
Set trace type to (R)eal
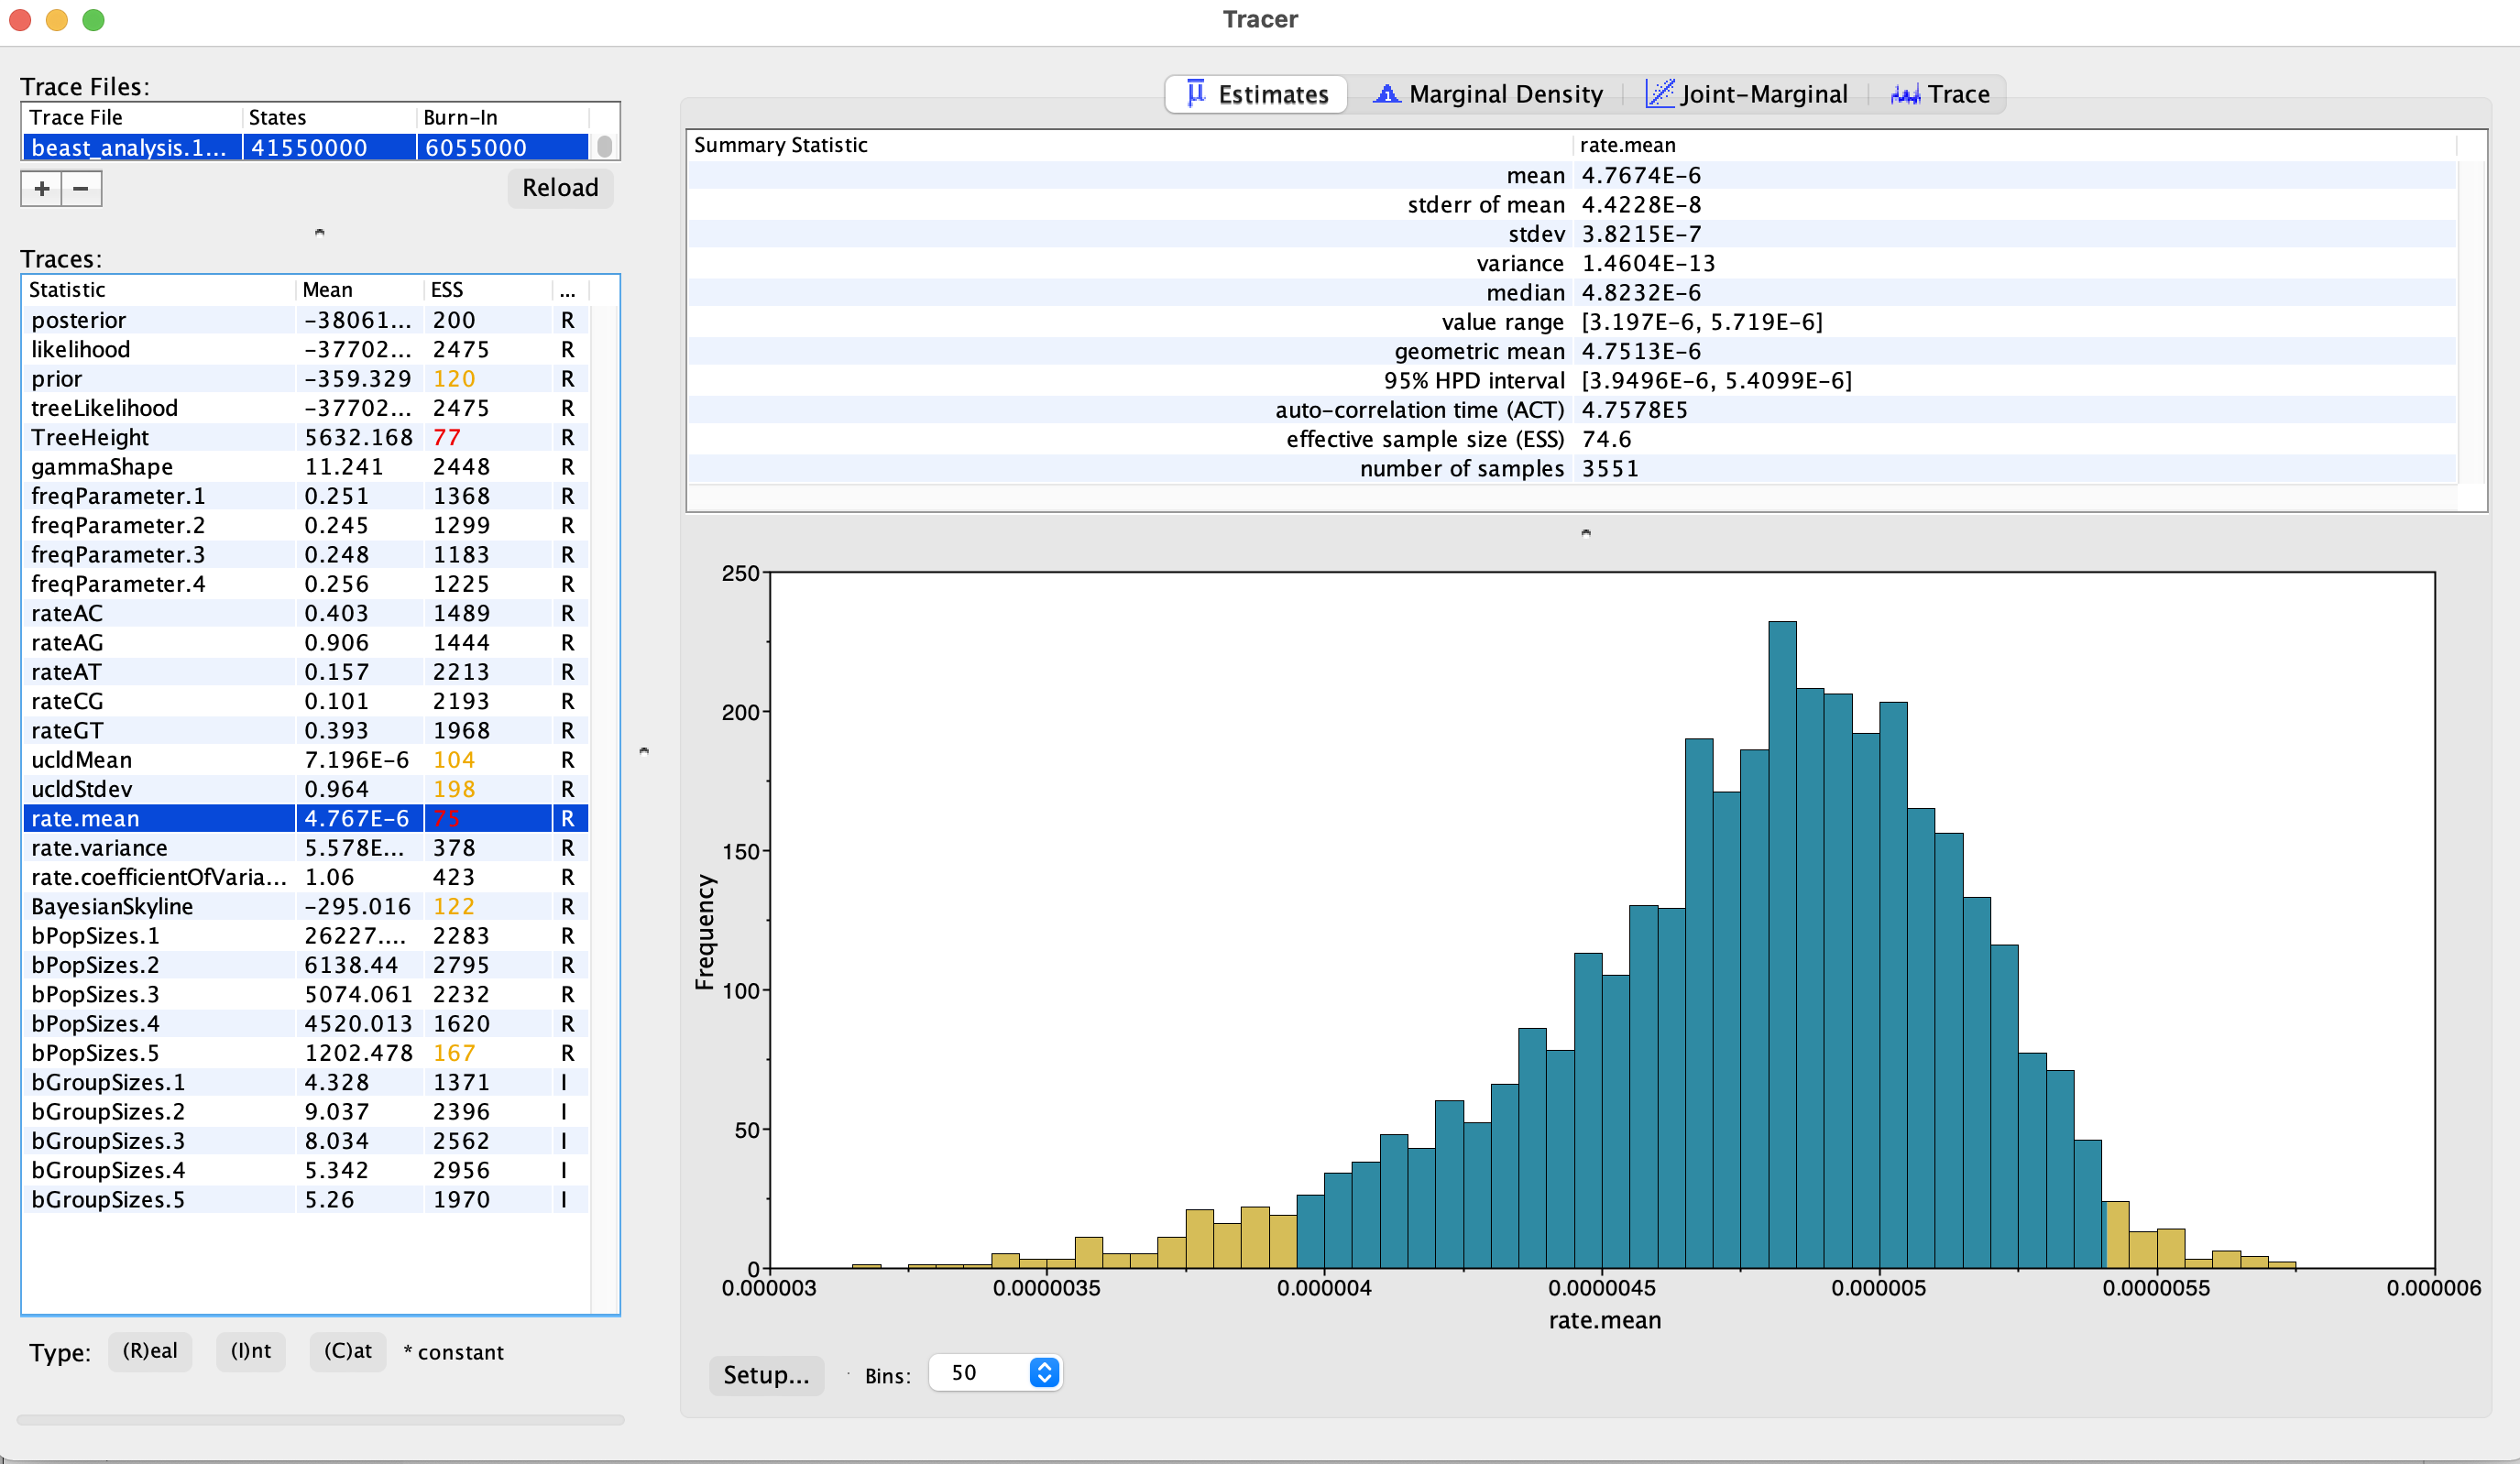(x=150, y=1351)
